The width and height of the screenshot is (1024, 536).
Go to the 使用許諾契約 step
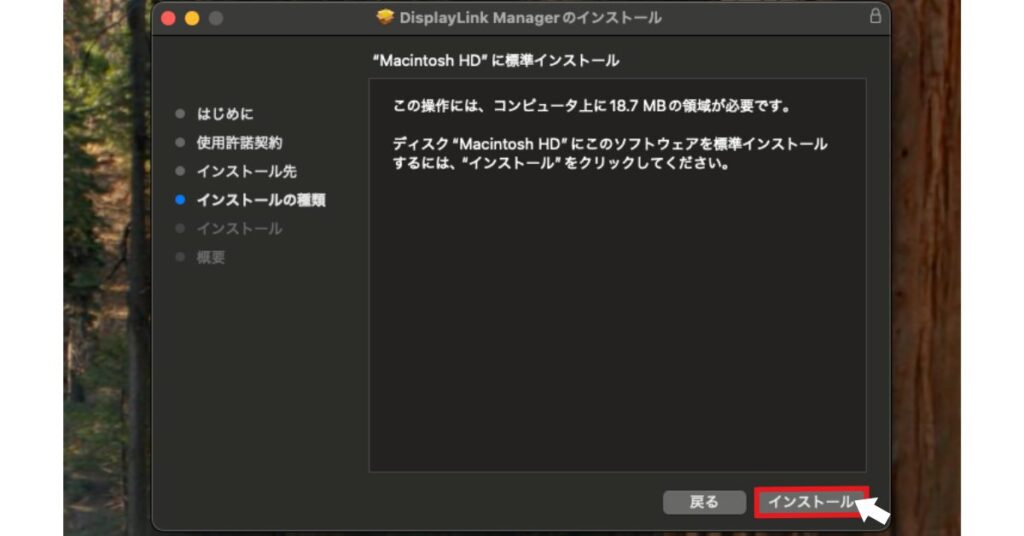click(x=239, y=143)
